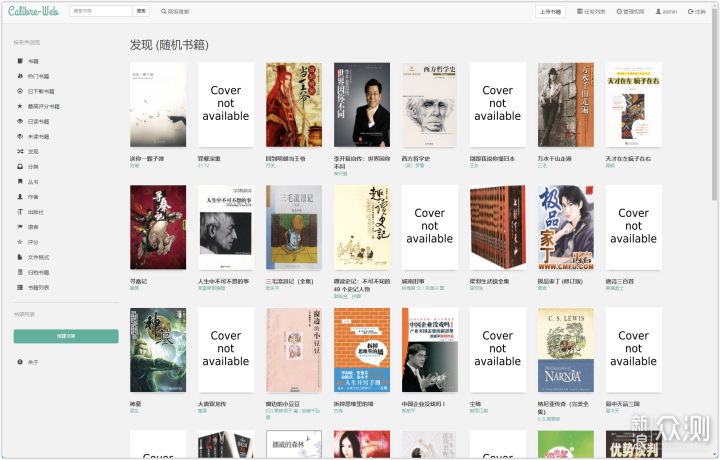720x460 pixels.
Task: Browse by 出版社 (publisher) in sidebar
Action: [x=35, y=211]
